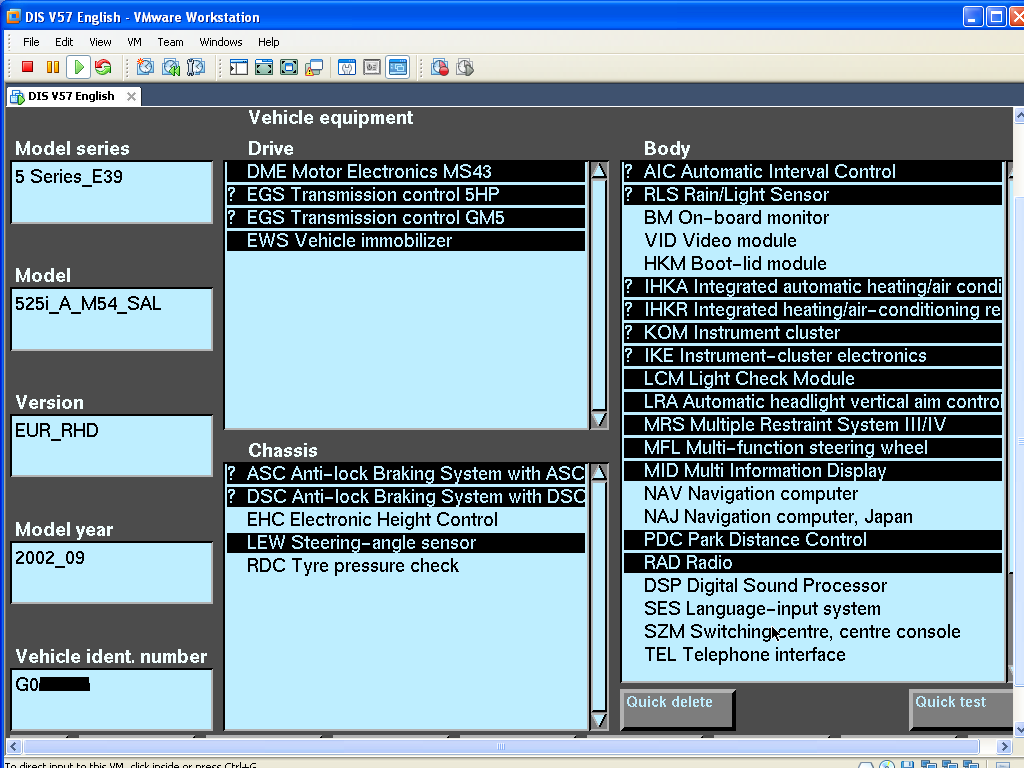Open the File menu

[31, 42]
